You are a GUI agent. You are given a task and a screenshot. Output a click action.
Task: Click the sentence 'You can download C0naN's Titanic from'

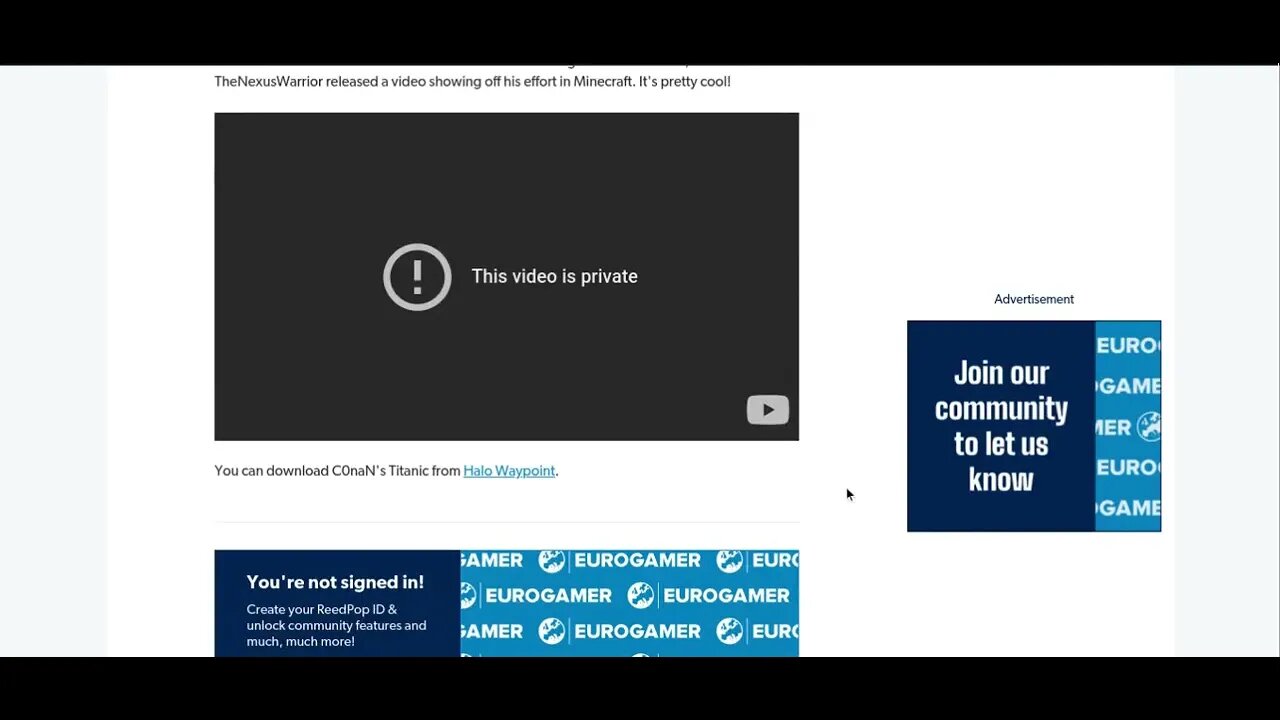337,471
